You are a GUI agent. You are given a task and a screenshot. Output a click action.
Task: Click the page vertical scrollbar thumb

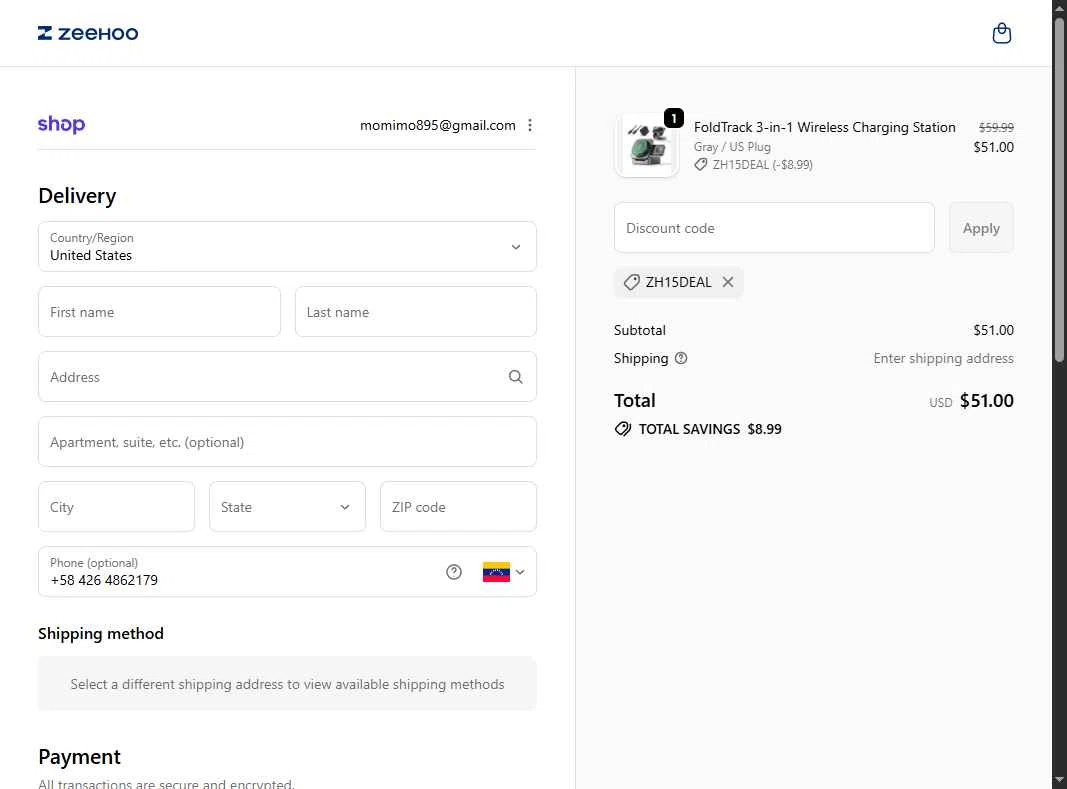pos(1060,191)
